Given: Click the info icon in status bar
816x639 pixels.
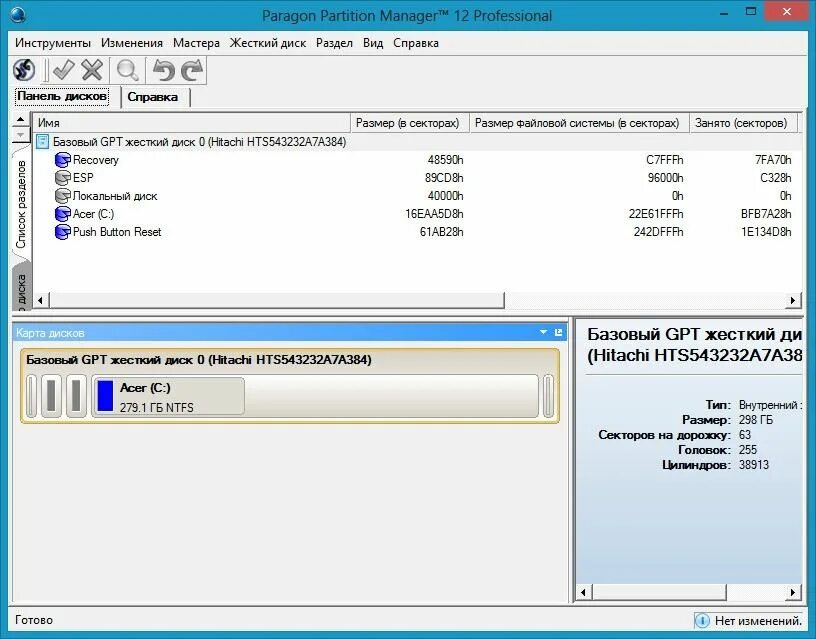Looking at the screenshot, I should tap(702, 620).
